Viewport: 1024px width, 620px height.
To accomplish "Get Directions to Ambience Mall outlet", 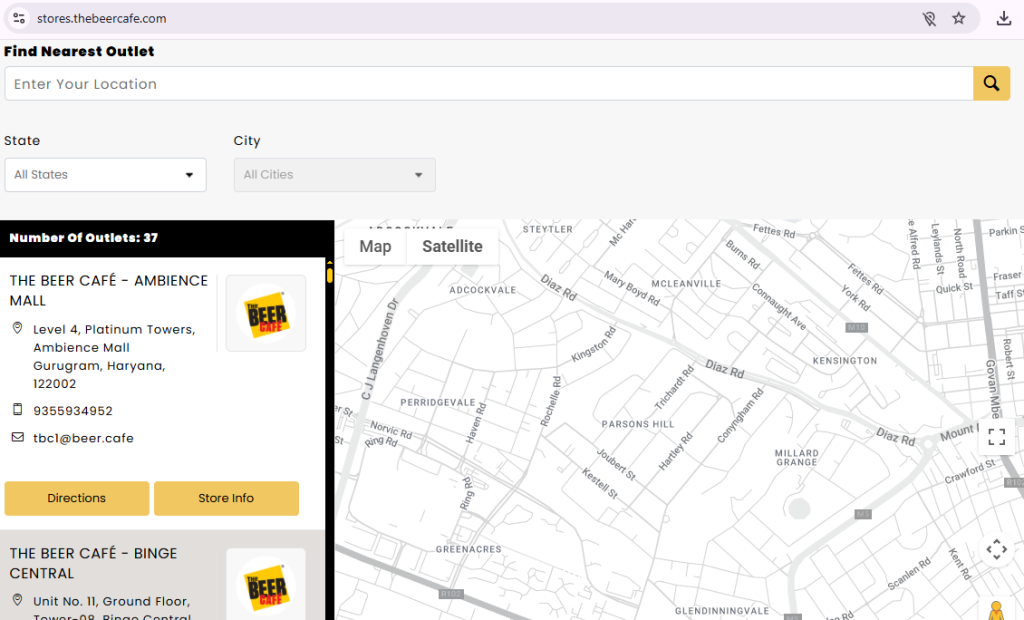I will 77,498.
